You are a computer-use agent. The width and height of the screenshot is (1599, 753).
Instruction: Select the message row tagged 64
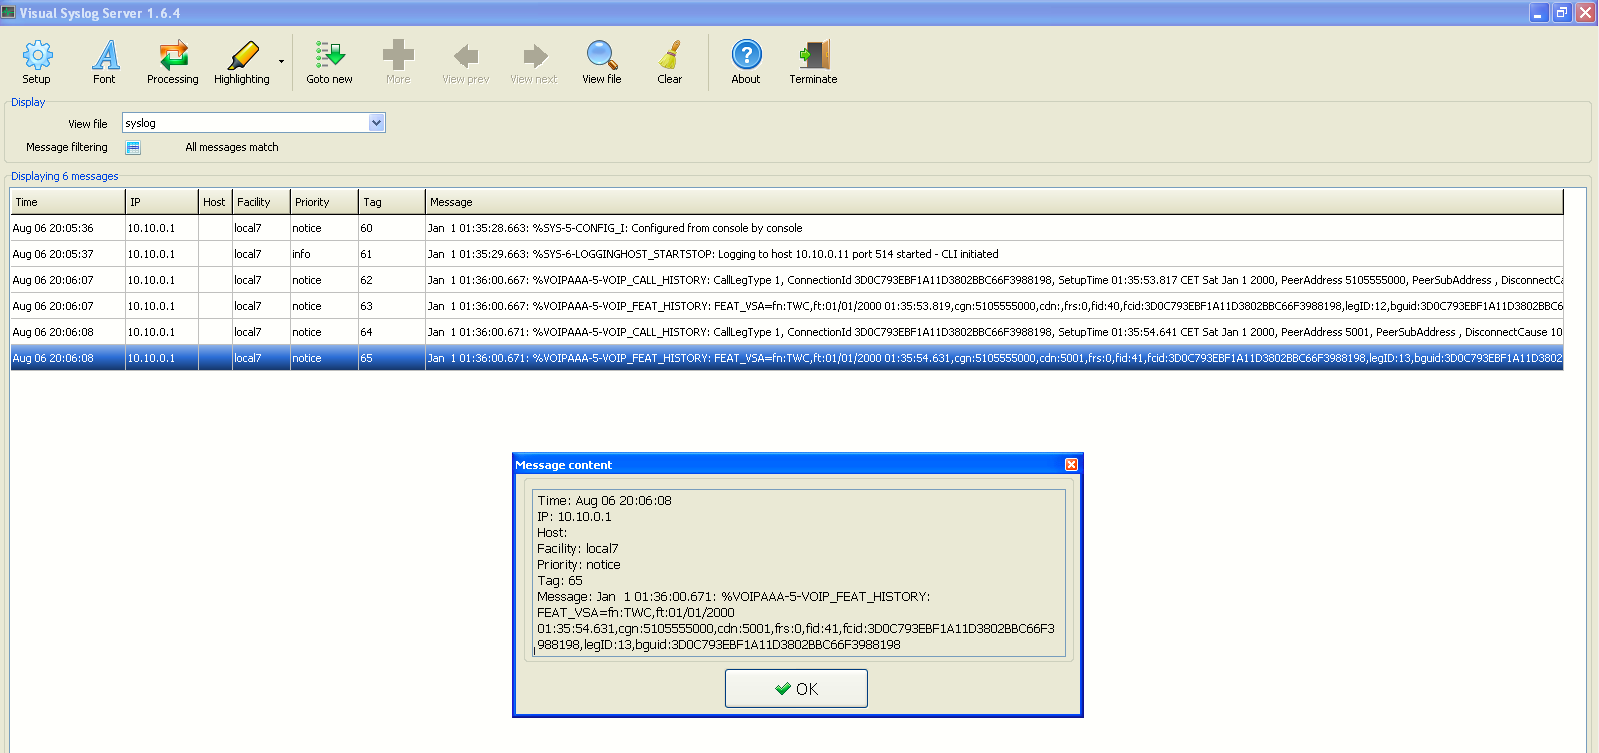[x=786, y=332]
